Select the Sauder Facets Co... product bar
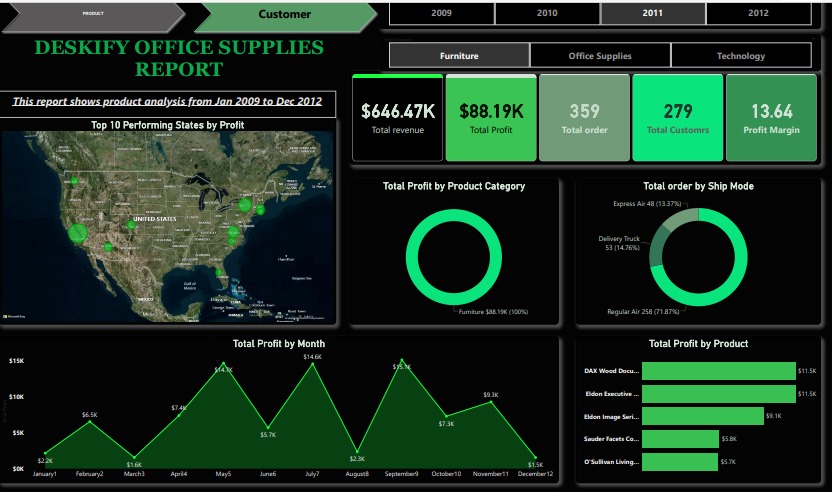 (680, 439)
